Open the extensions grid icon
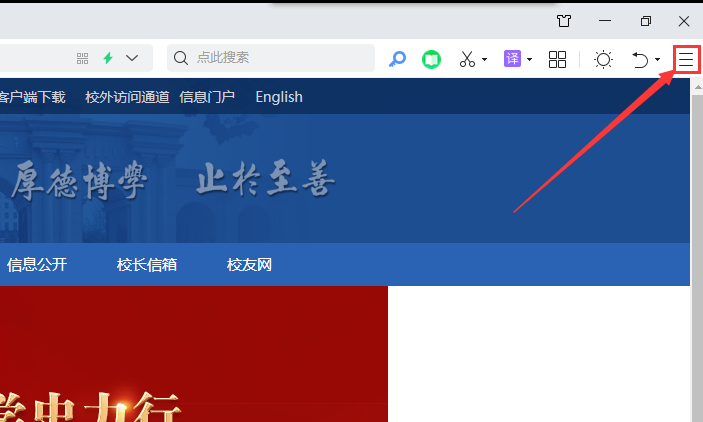This screenshot has height=422, width=703. click(558, 59)
